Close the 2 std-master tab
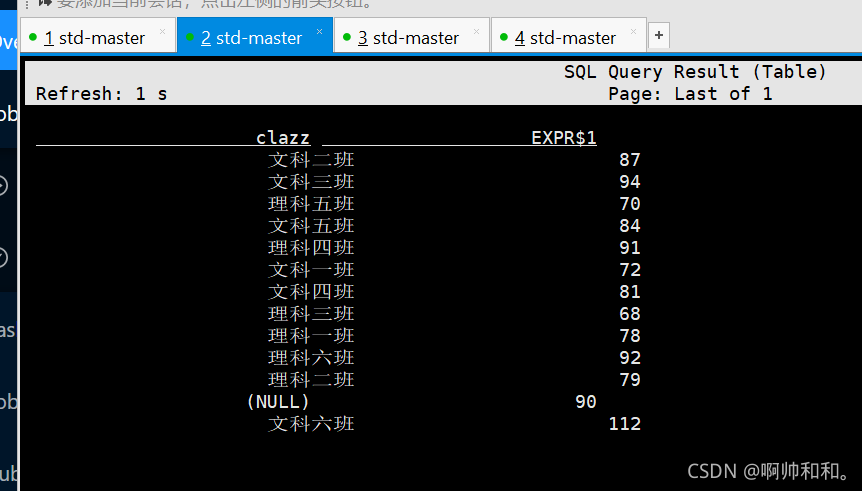This screenshot has height=491, width=862. click(319, 31)
